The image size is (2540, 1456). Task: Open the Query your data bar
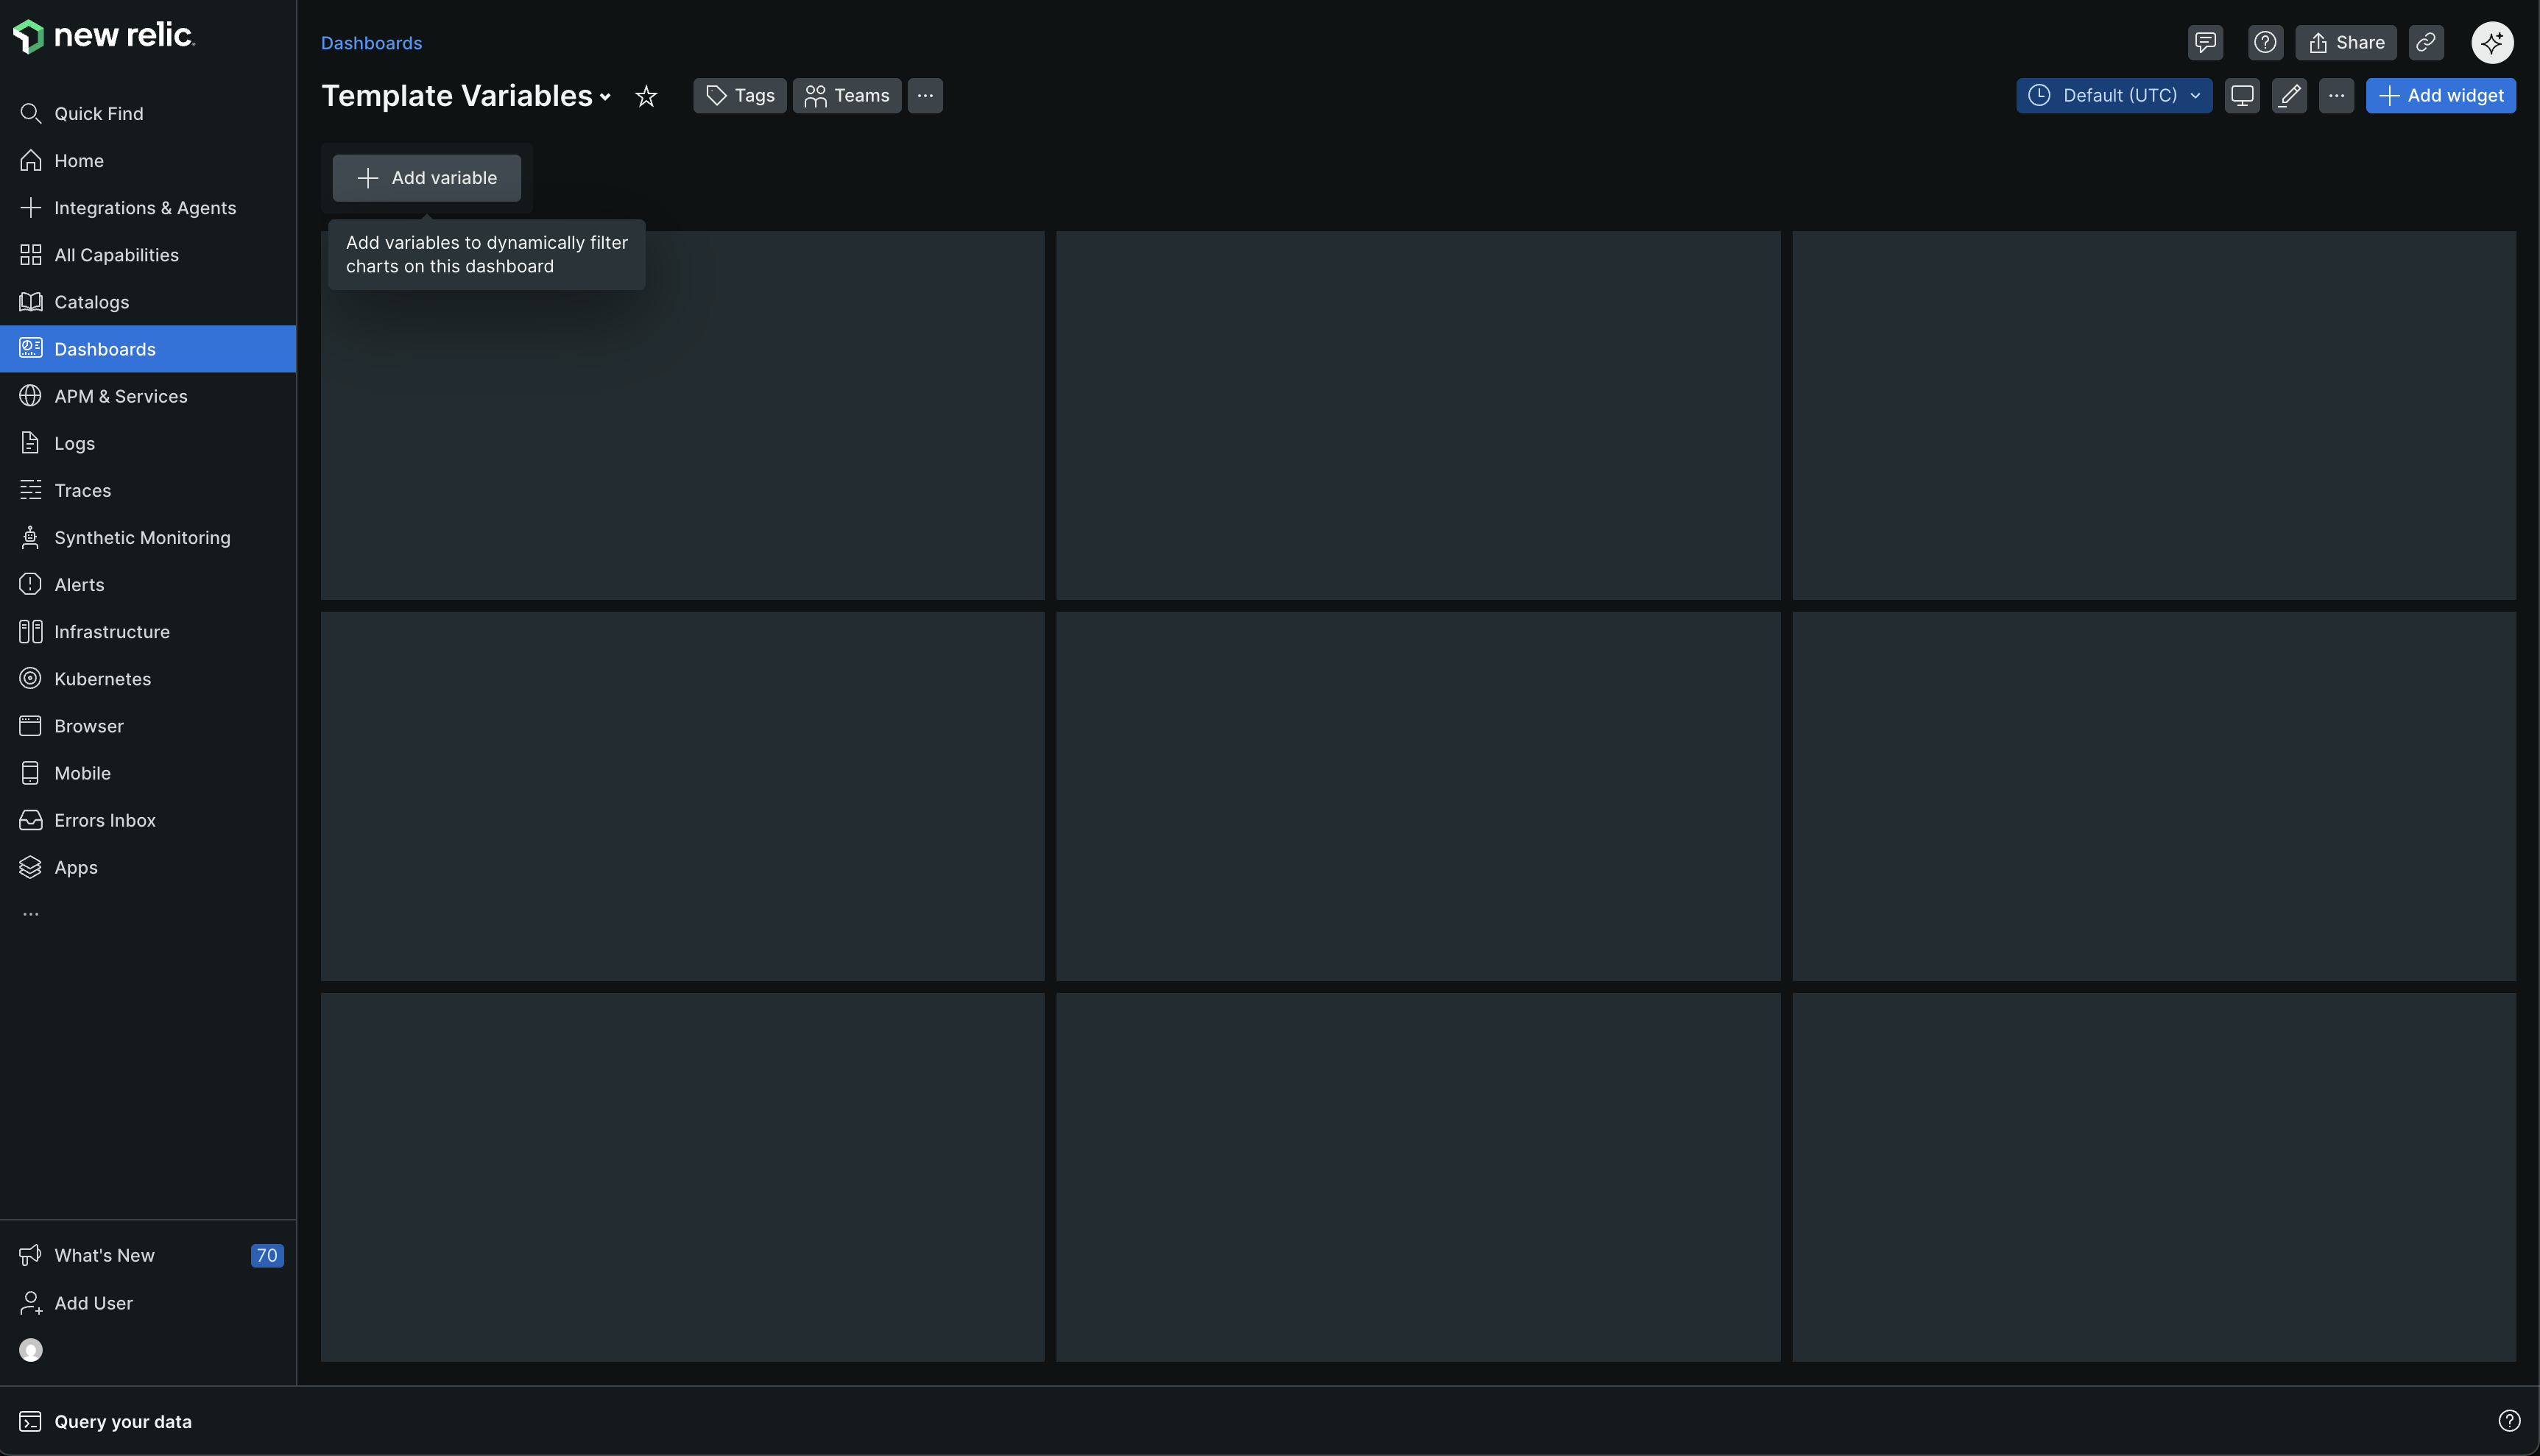click(122, 1421)
